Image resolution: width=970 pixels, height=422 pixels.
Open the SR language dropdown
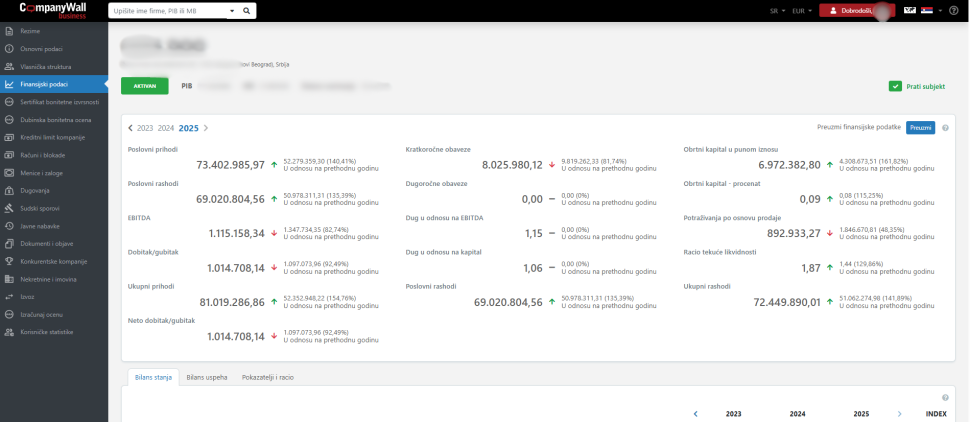(x=775, y=11)
